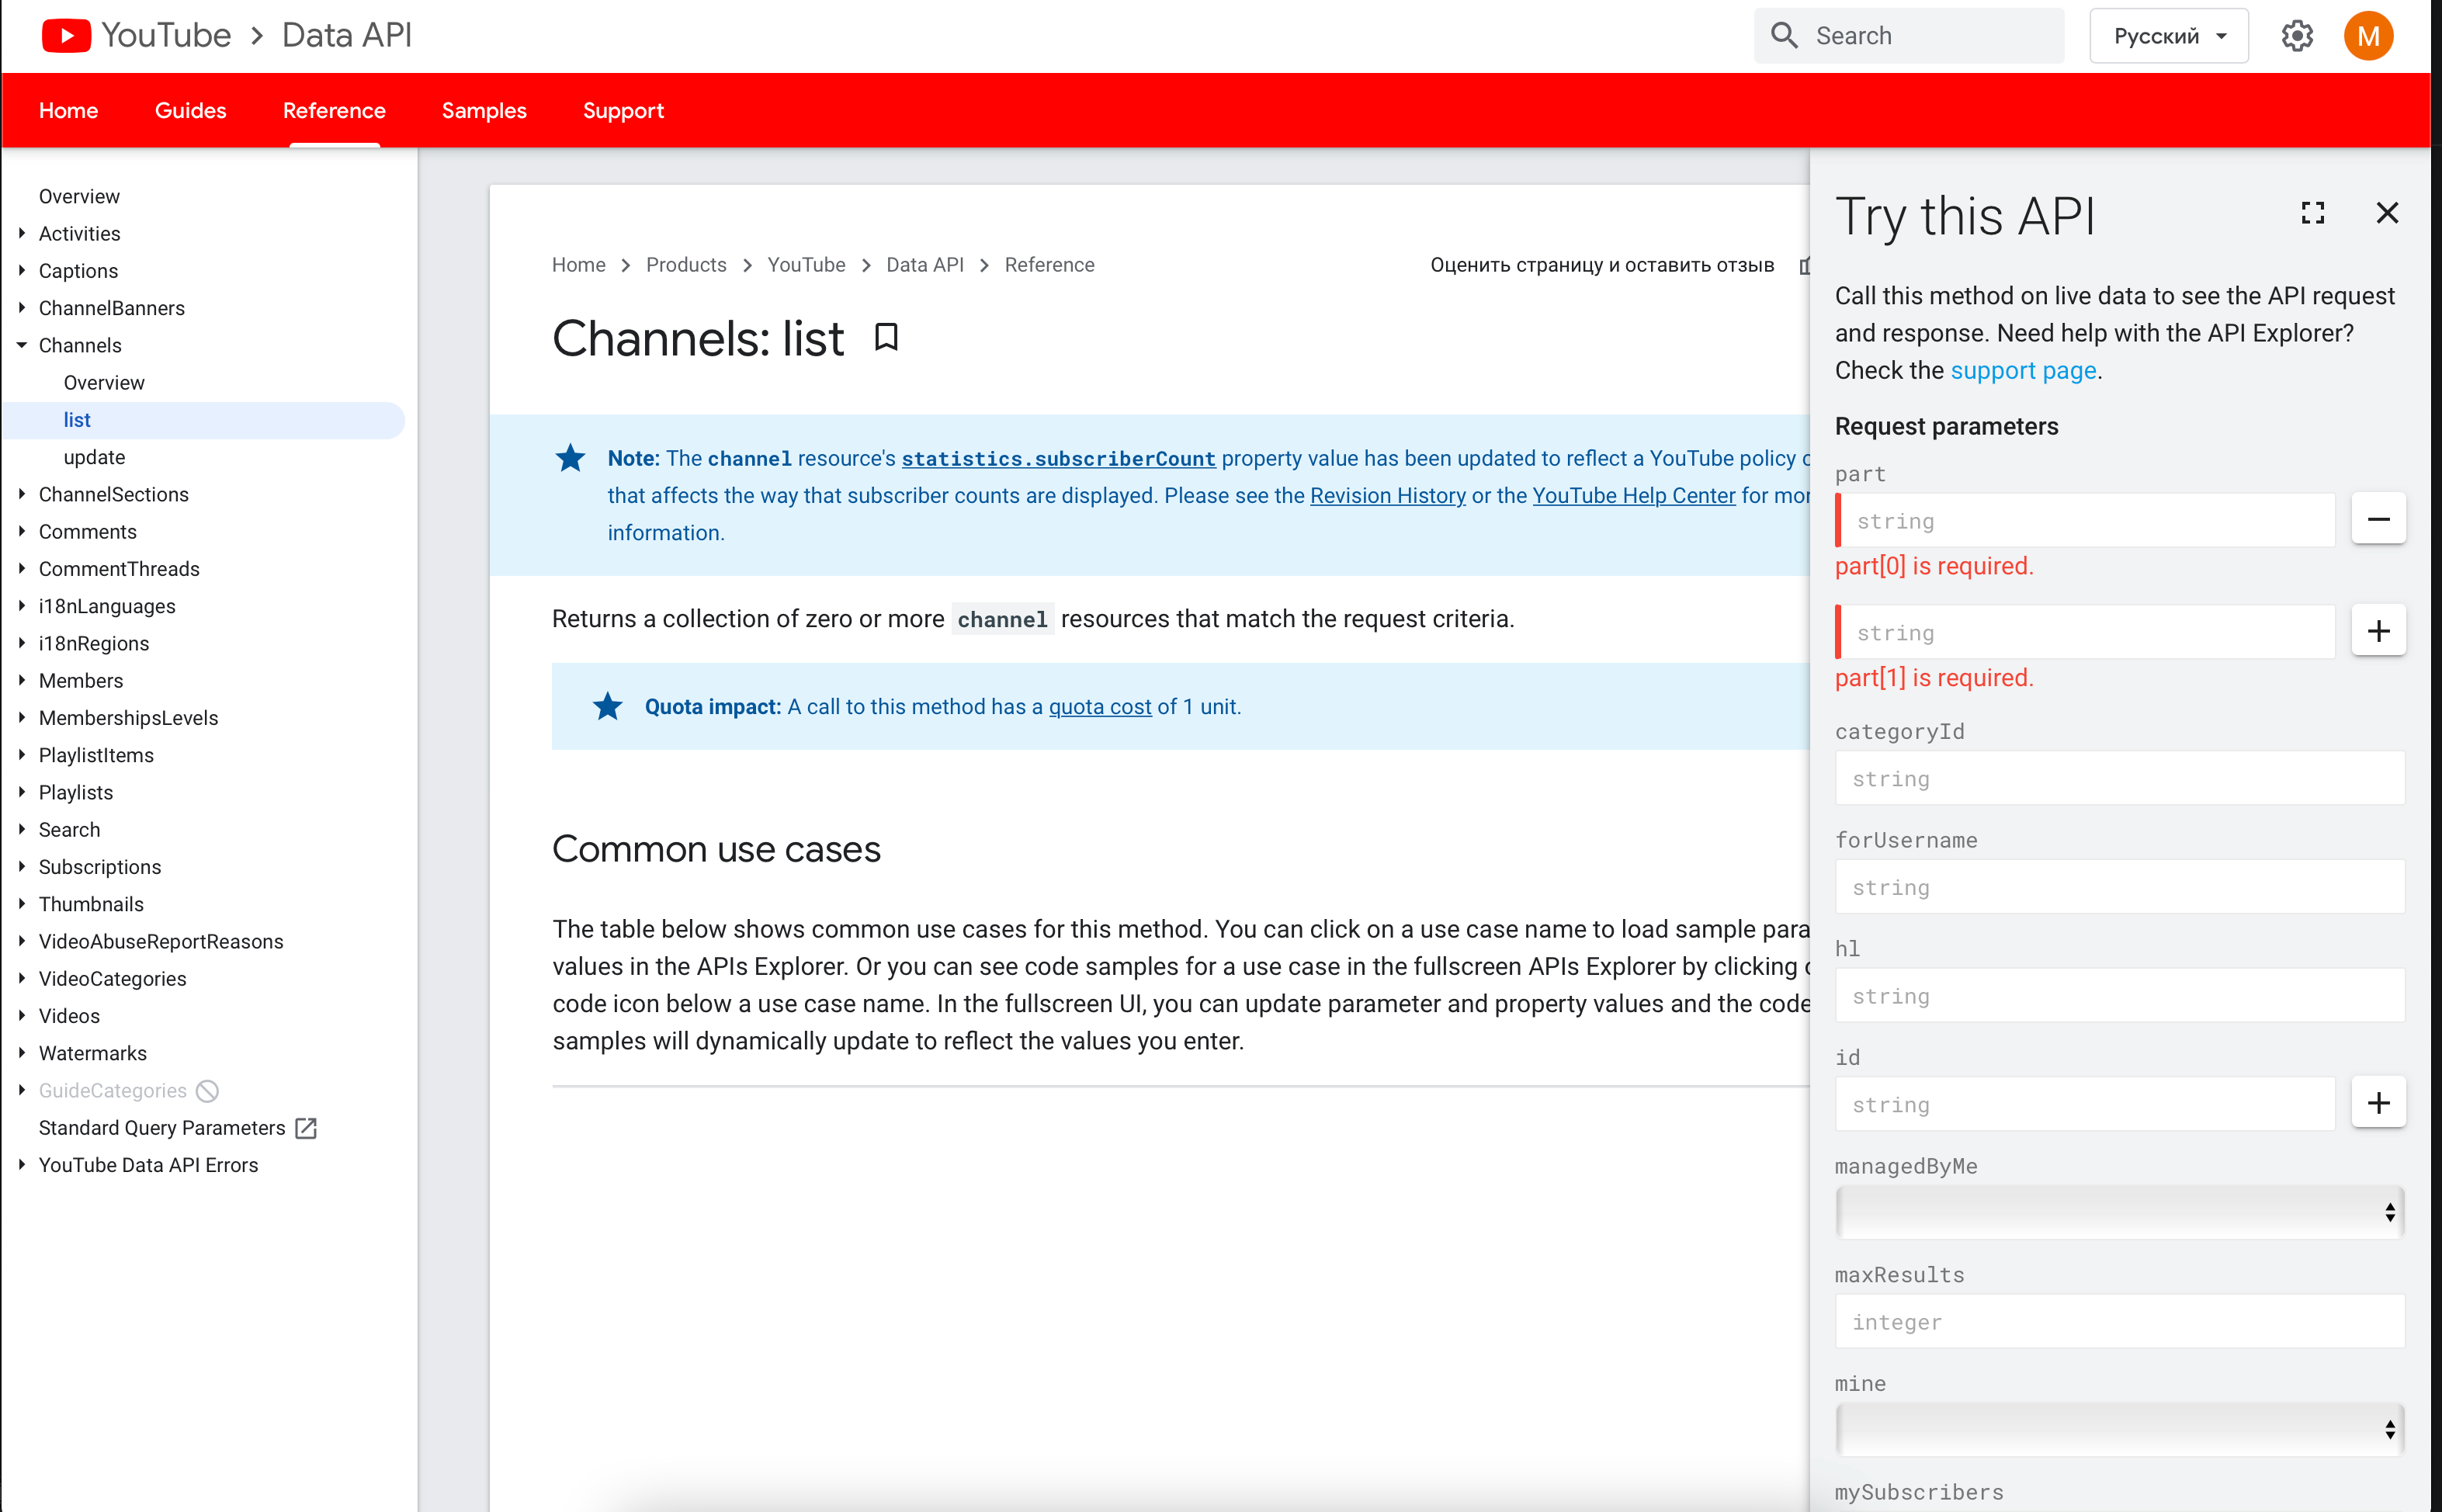Click Оценить страницу и оставить отзыв

pos(1602,265)
